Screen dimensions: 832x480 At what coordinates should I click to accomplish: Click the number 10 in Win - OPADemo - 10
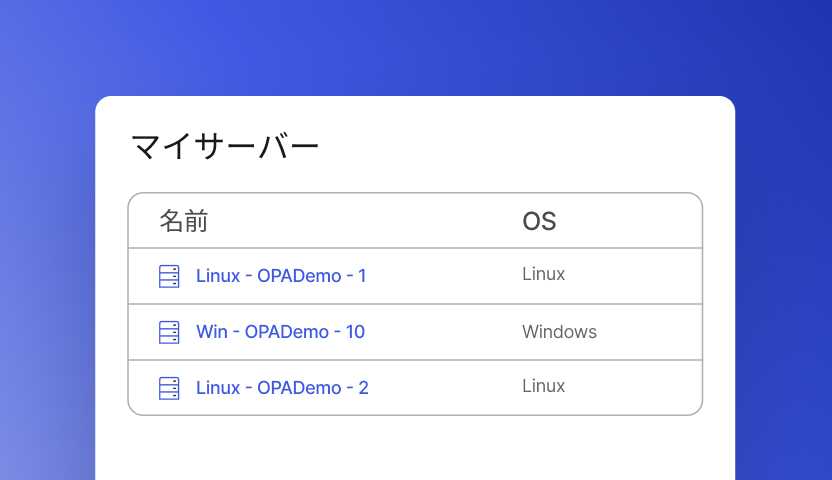point(356,332)
